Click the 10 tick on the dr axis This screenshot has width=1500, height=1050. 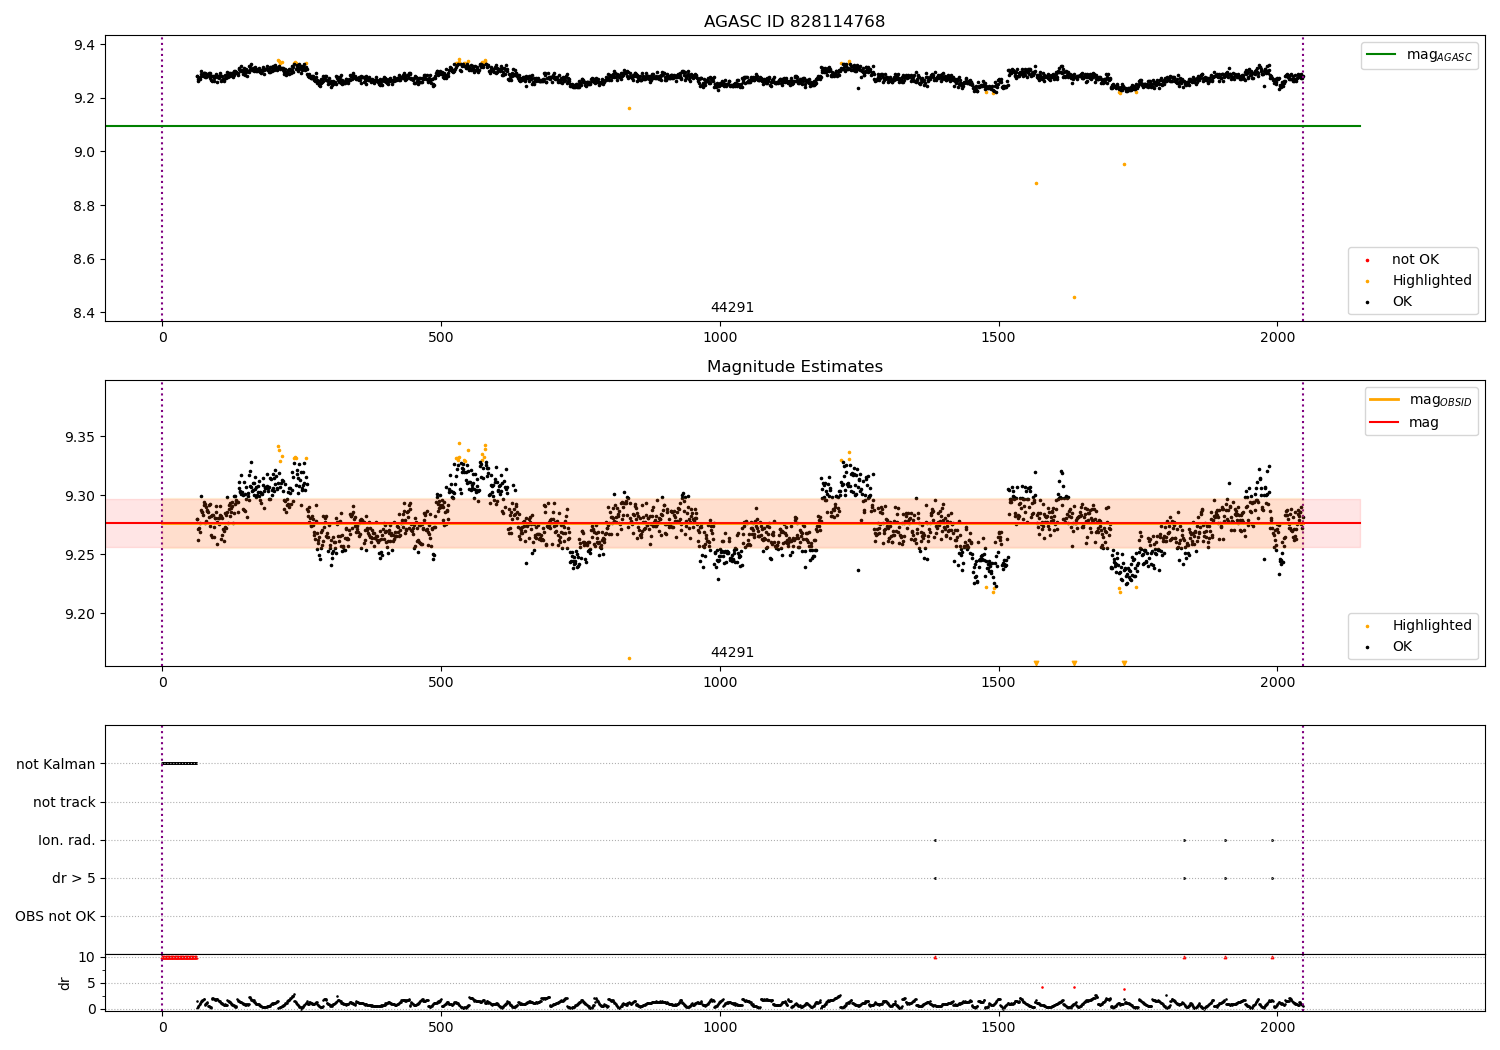(x=87, y=958)
